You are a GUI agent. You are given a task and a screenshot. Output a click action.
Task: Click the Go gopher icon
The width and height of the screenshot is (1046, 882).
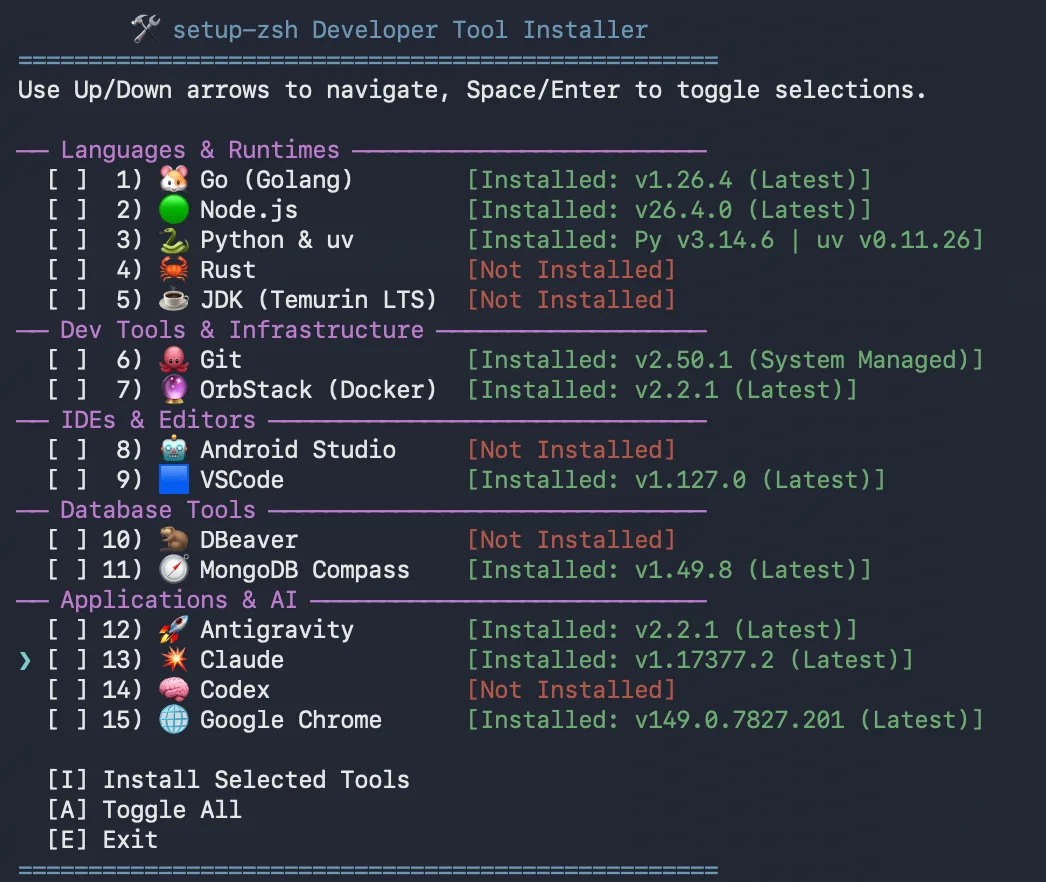tap(173, 179)
